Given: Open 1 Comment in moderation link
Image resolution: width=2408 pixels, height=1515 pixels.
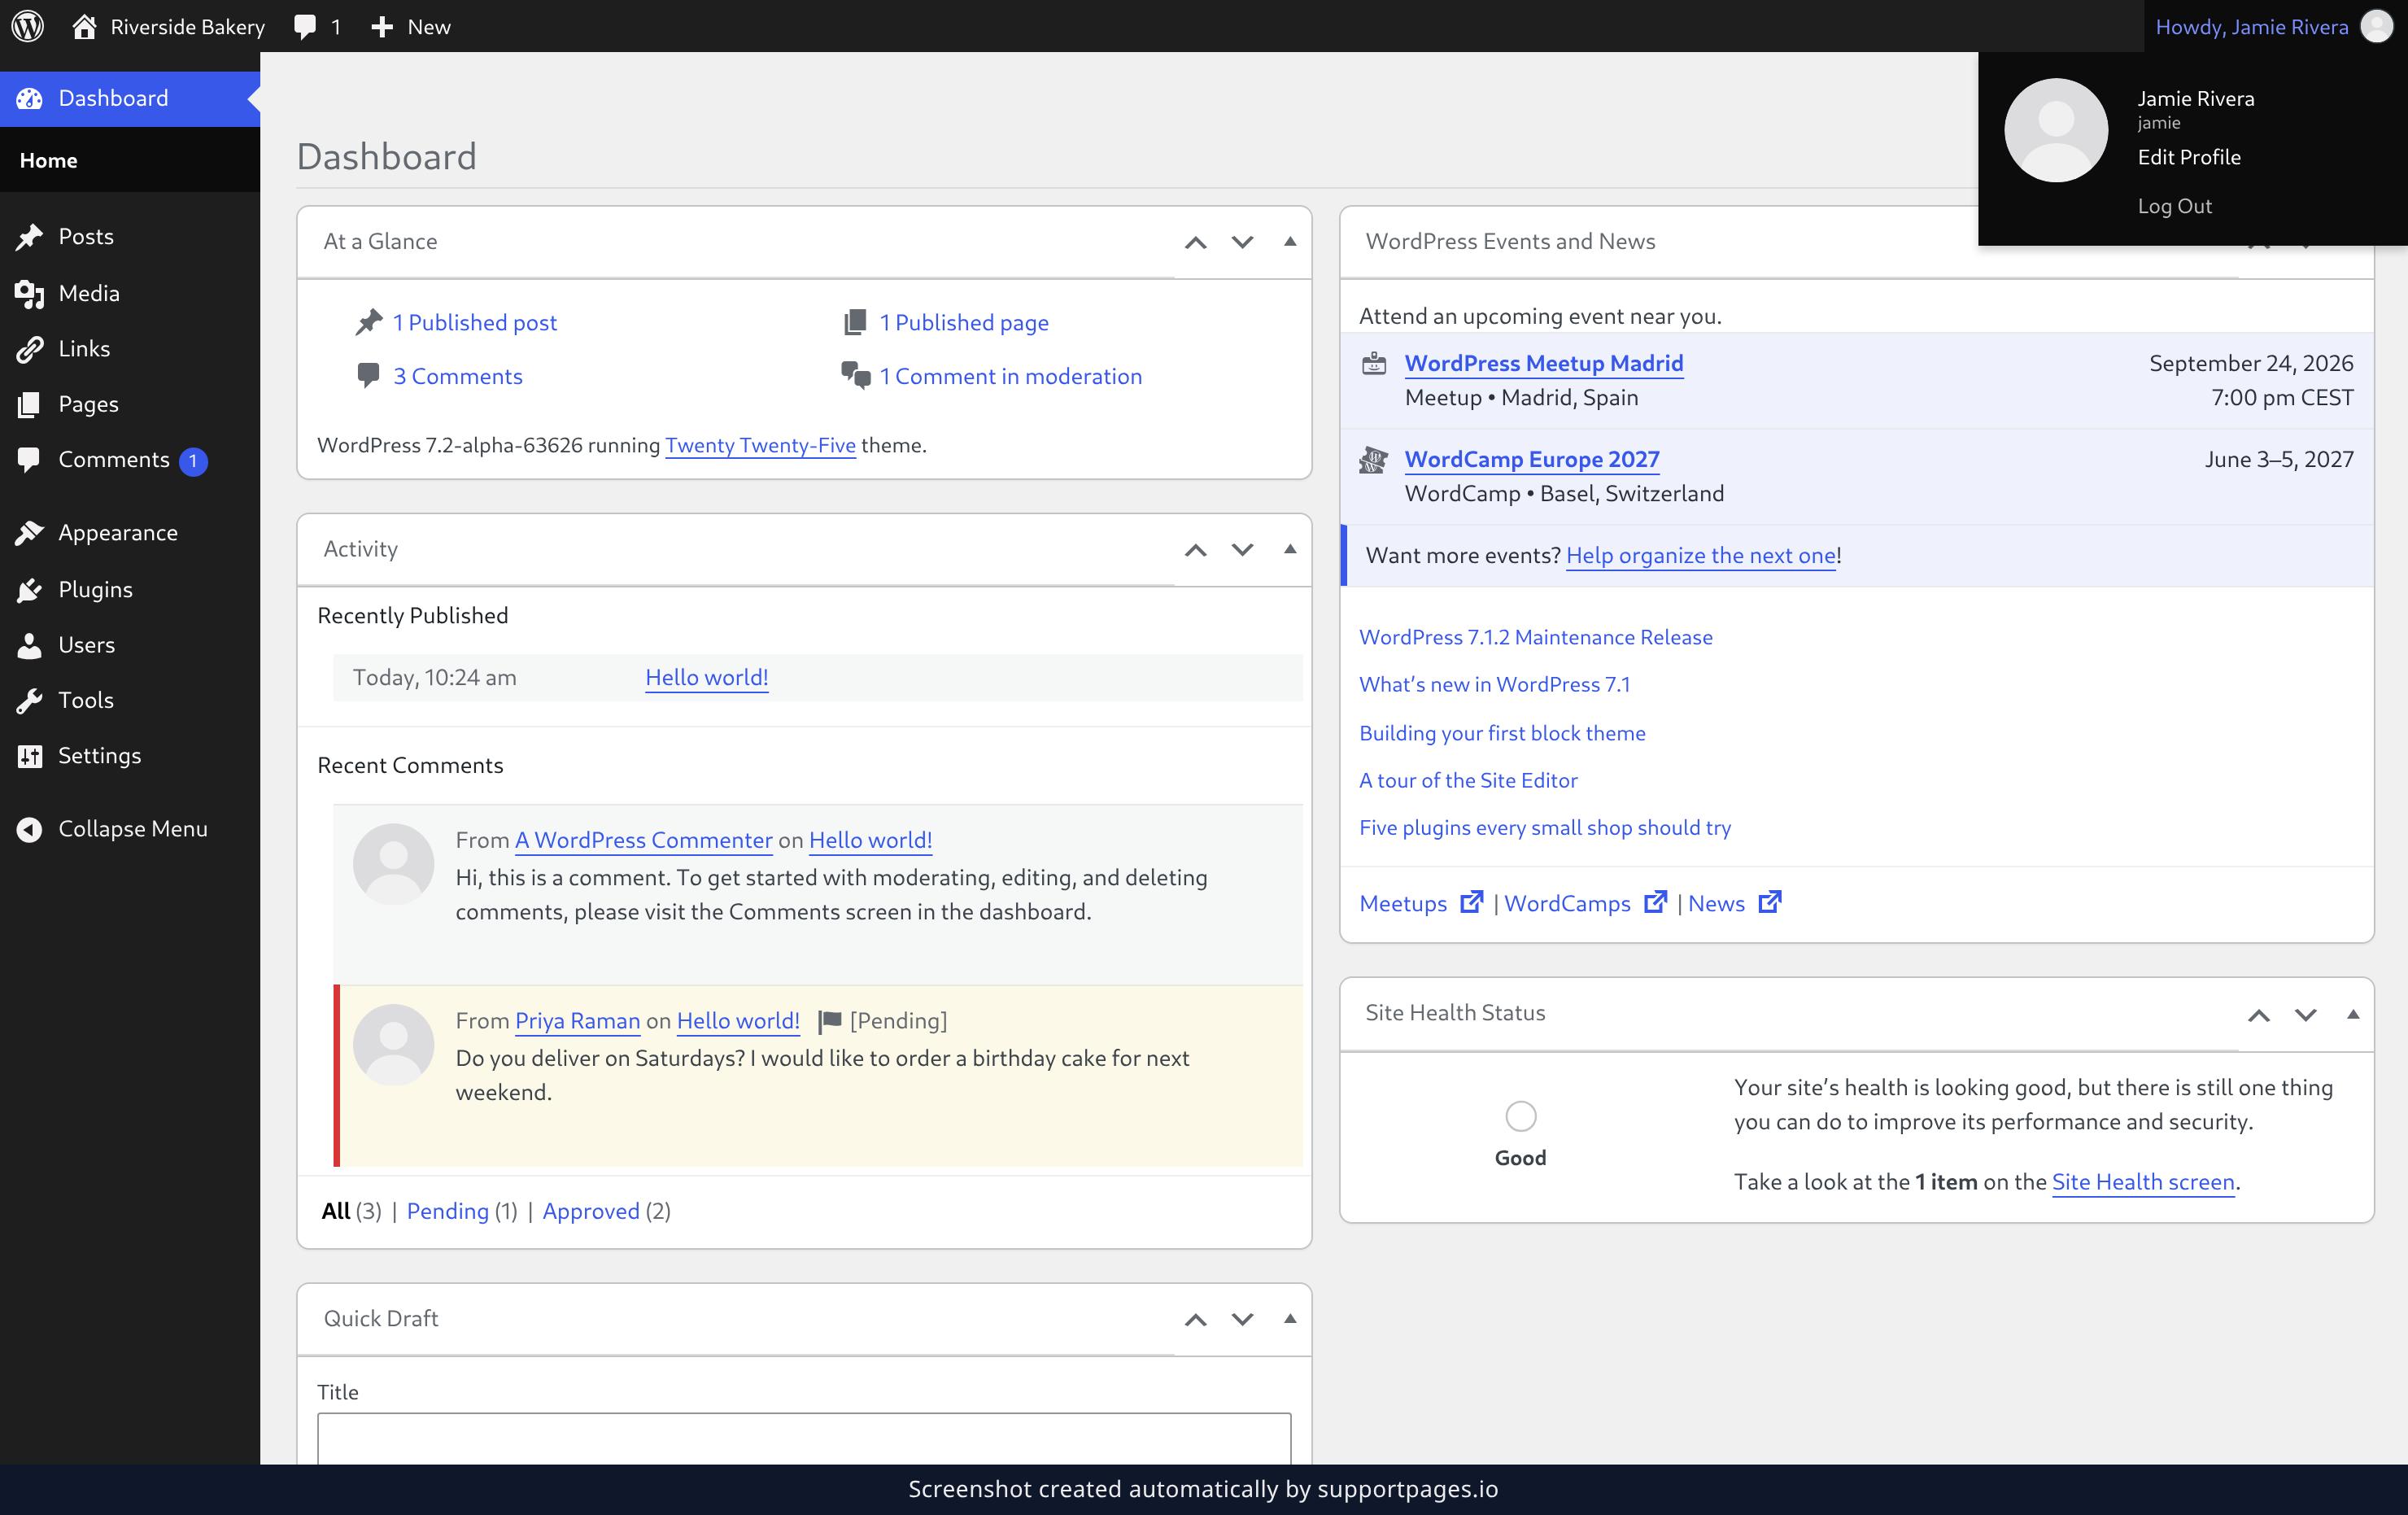Looking at the screenshot, I should coord(1010,376).
